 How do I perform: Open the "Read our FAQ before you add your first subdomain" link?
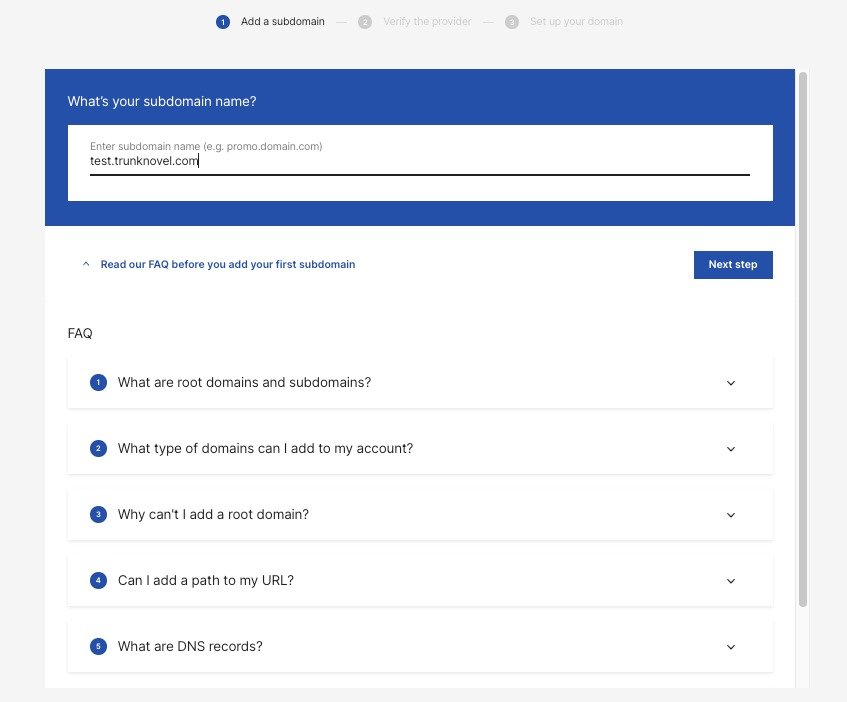tap(227, 264)
